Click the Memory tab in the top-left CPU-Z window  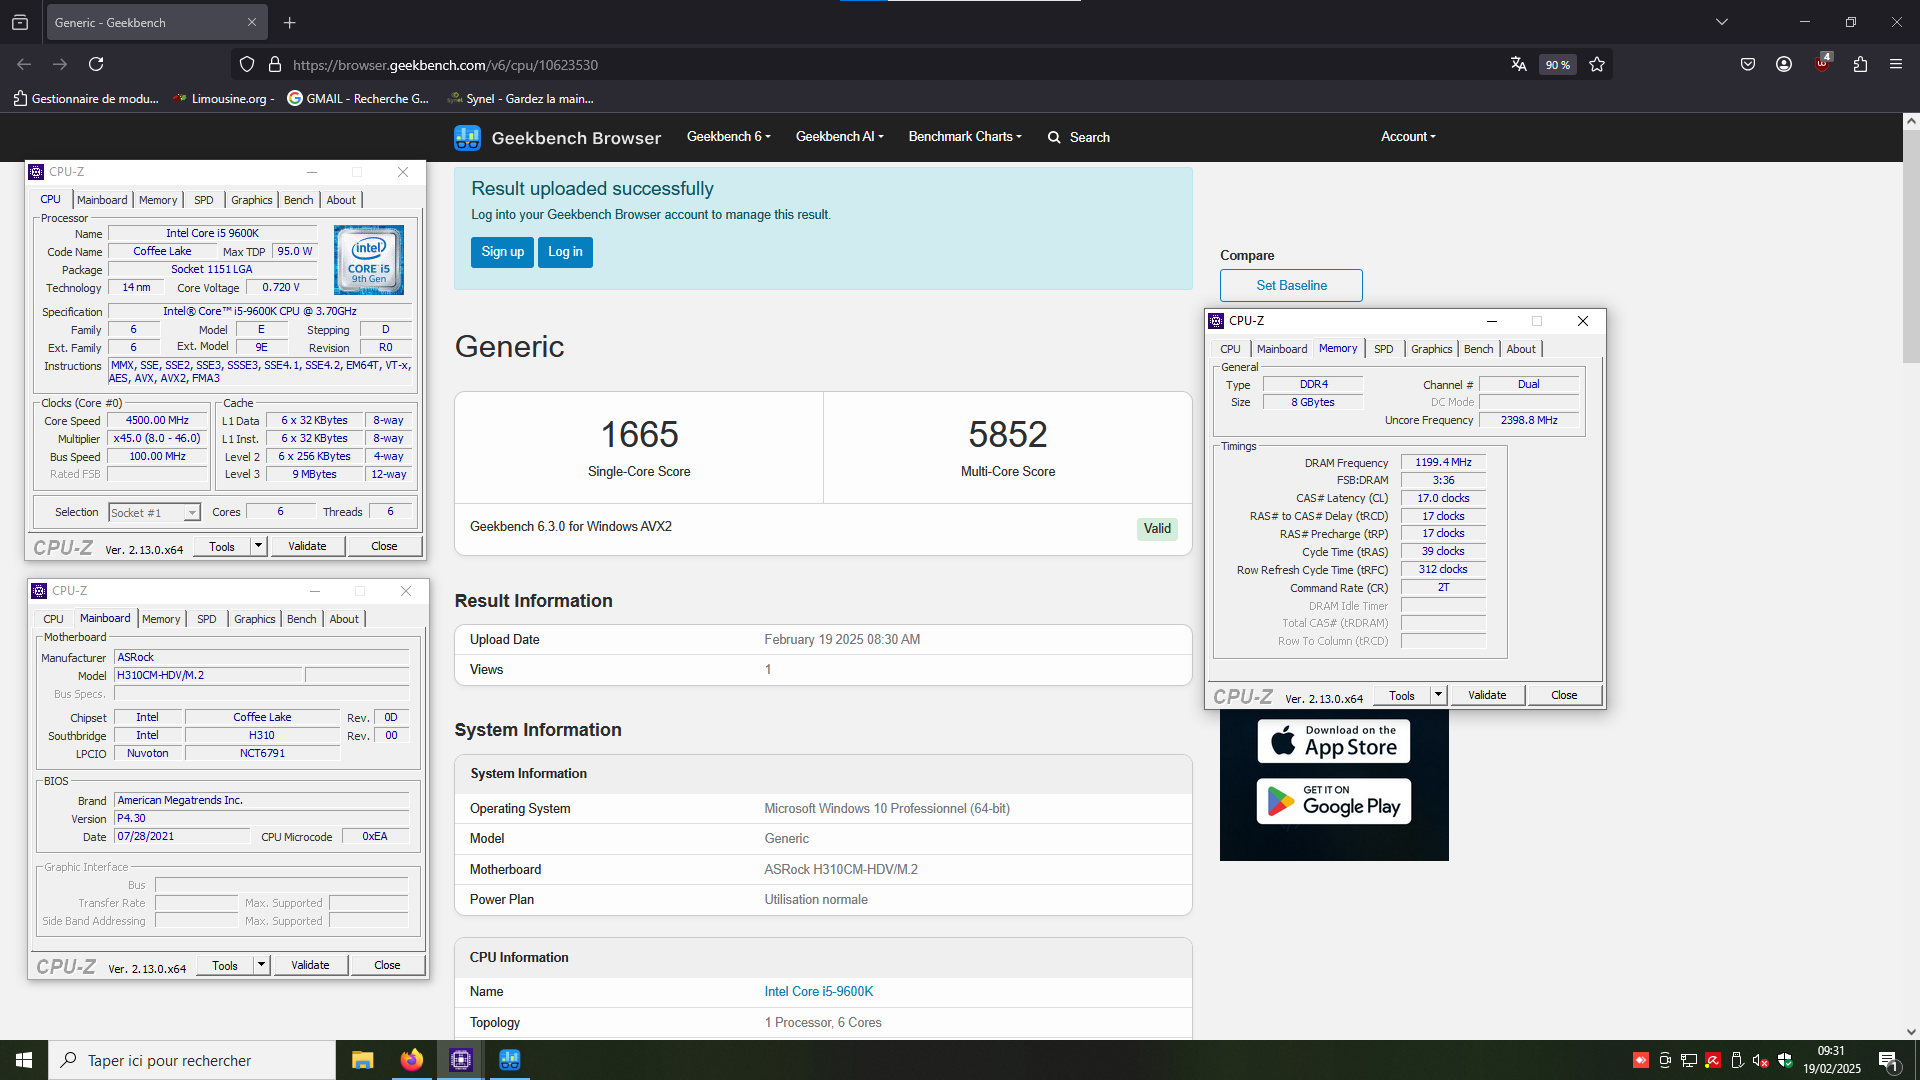click(158, 200)
